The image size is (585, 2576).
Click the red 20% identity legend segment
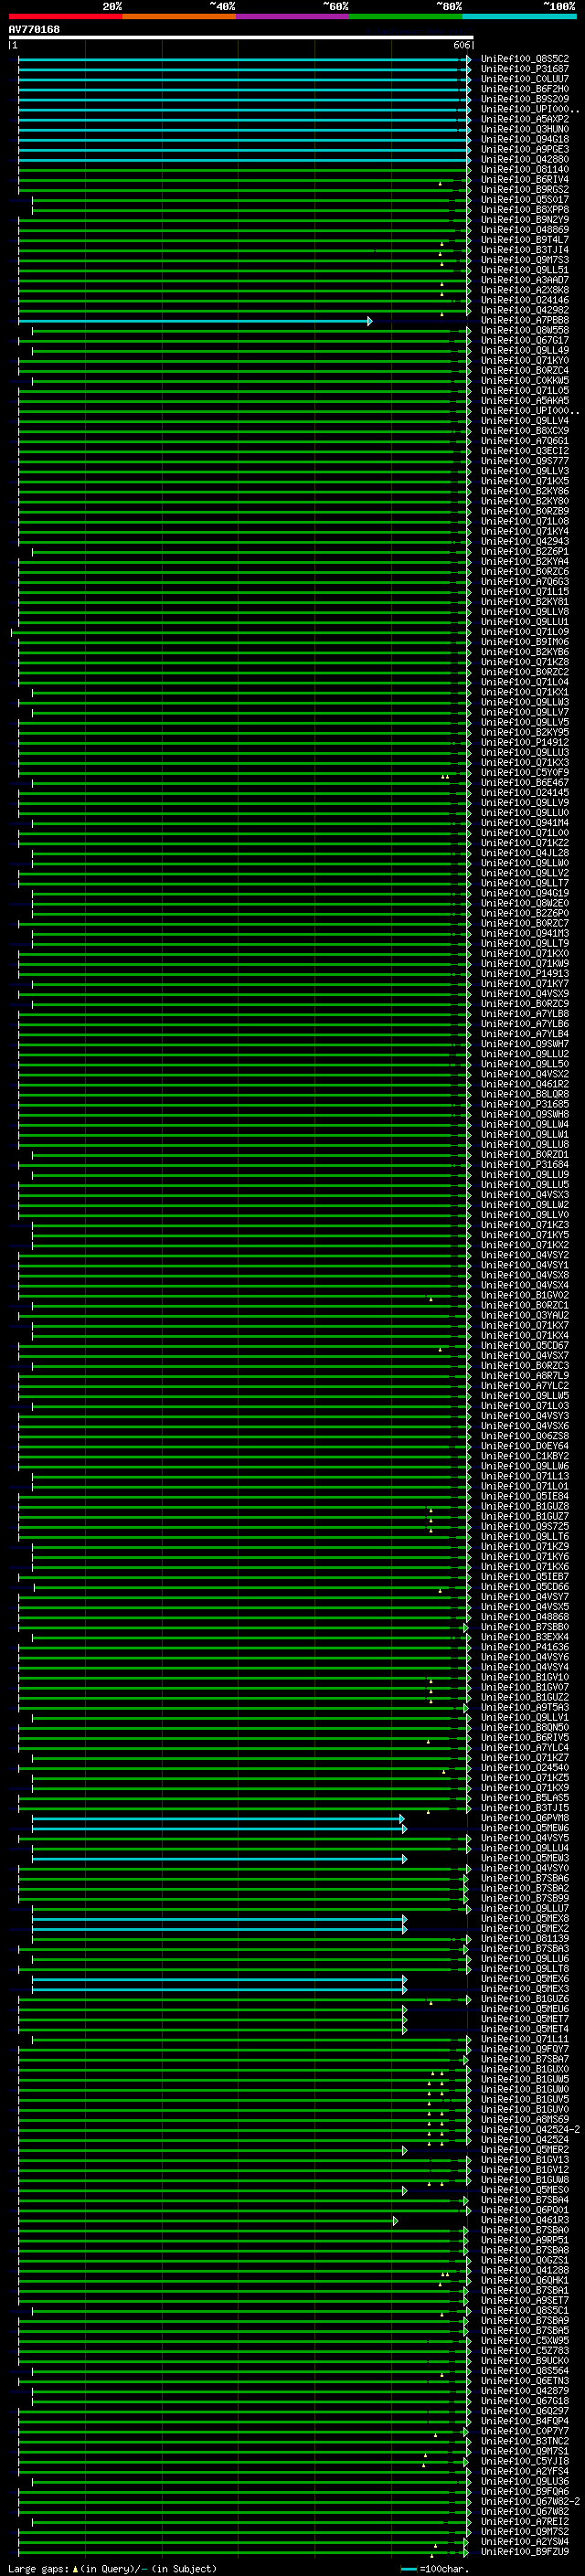[x=66, y=16]
